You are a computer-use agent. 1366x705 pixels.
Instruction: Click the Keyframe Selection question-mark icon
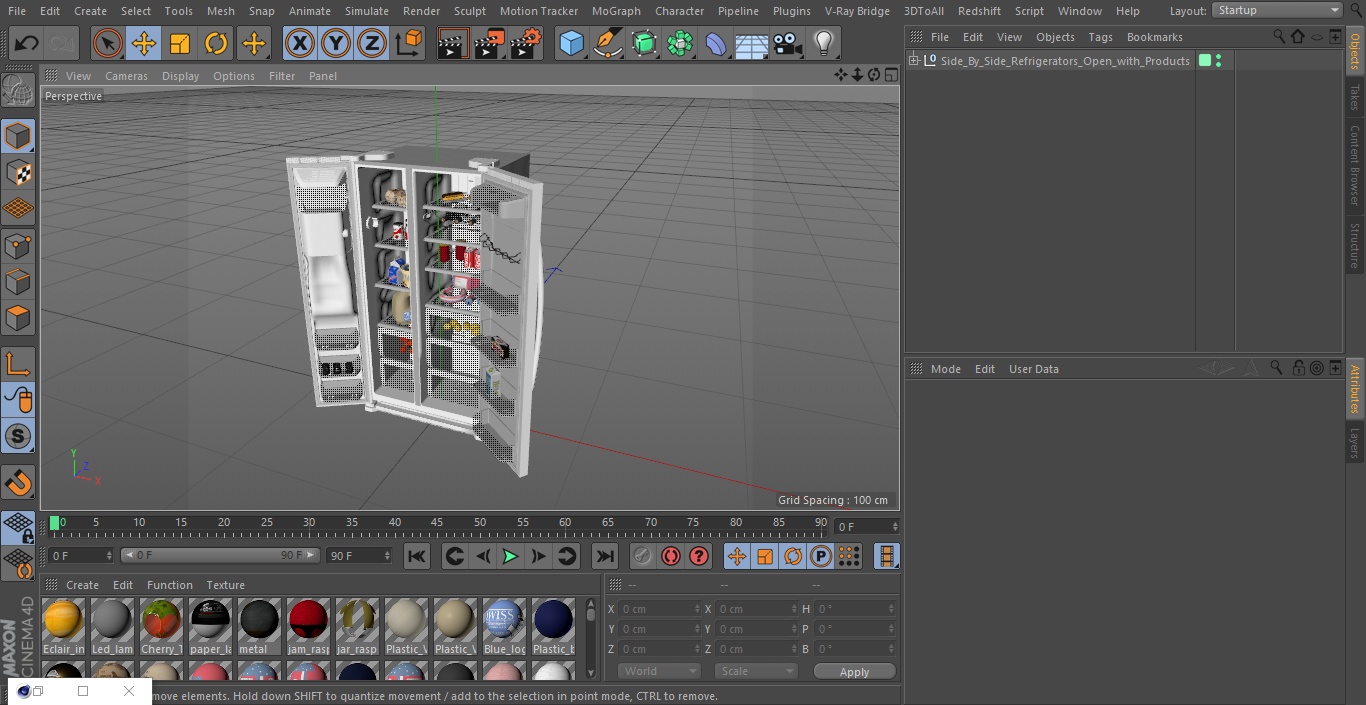(699, 556)
